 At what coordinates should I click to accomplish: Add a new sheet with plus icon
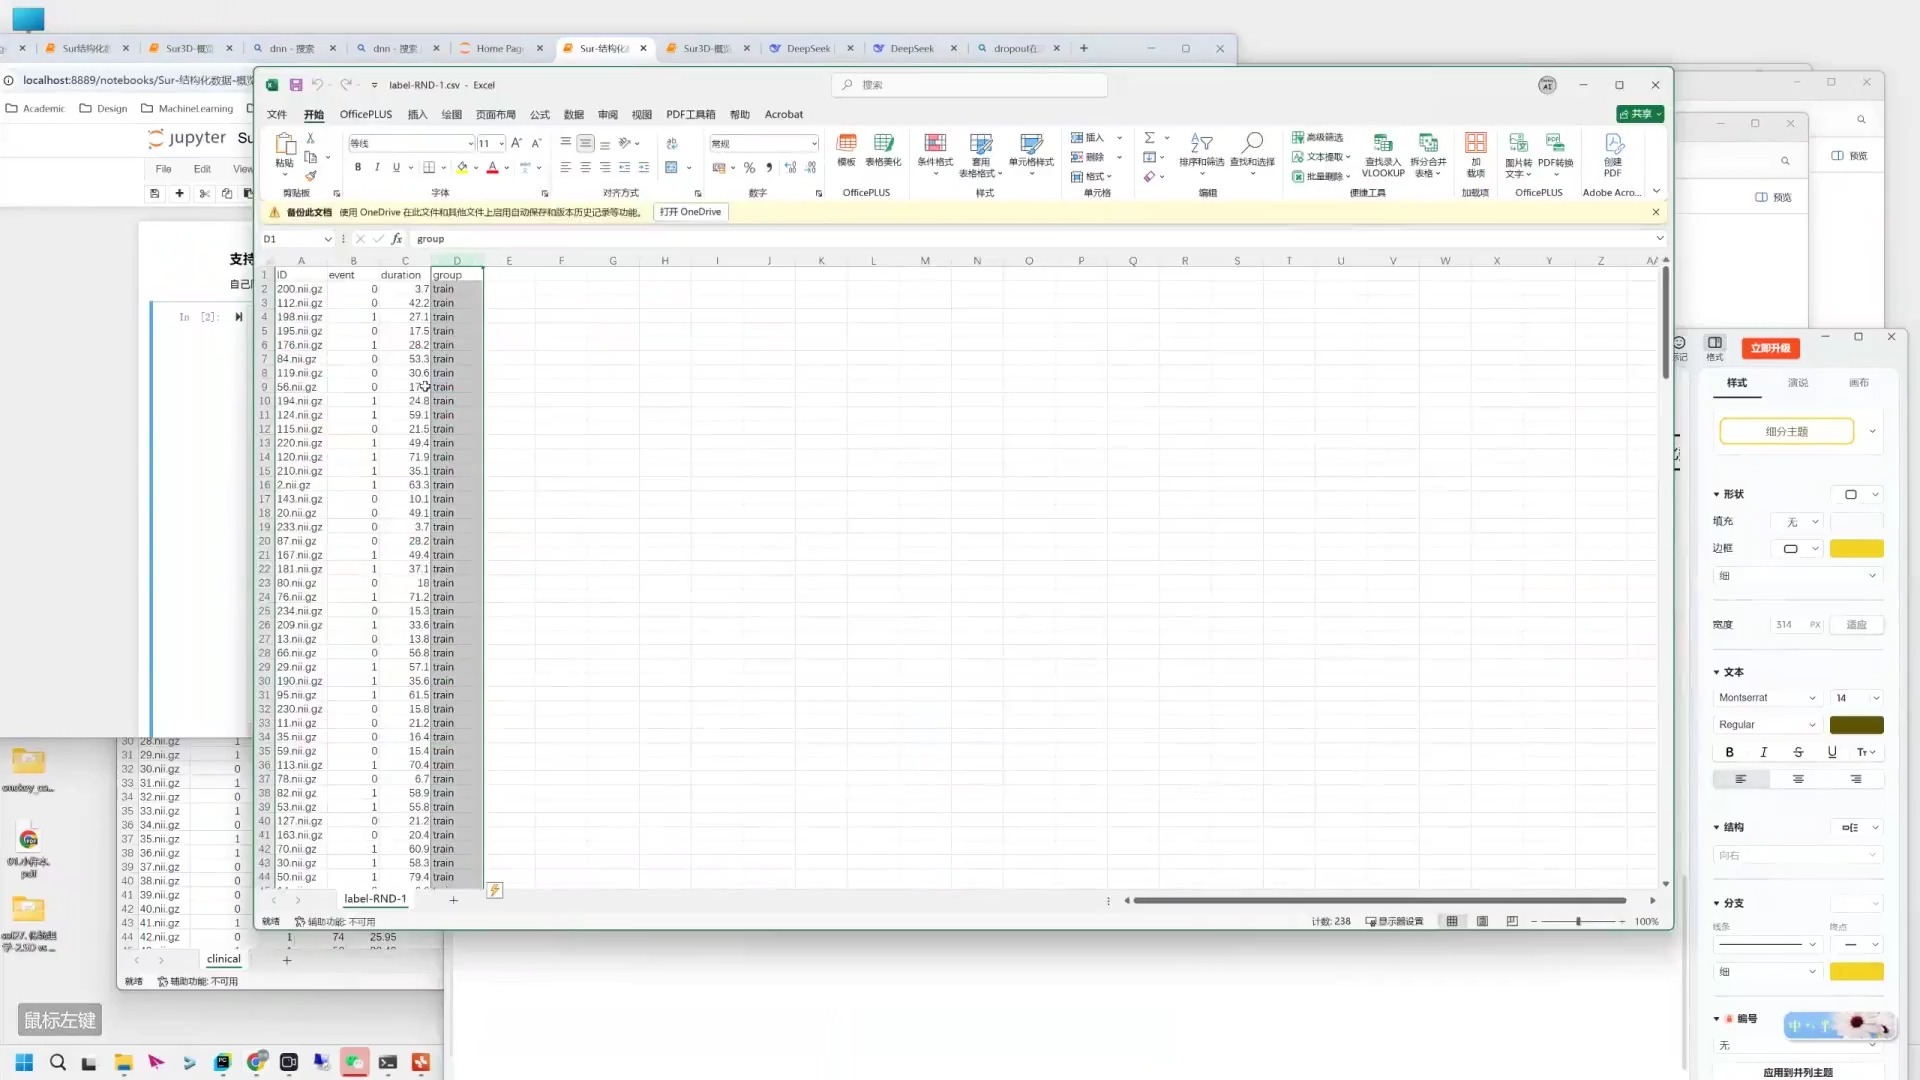coord(453,900)
